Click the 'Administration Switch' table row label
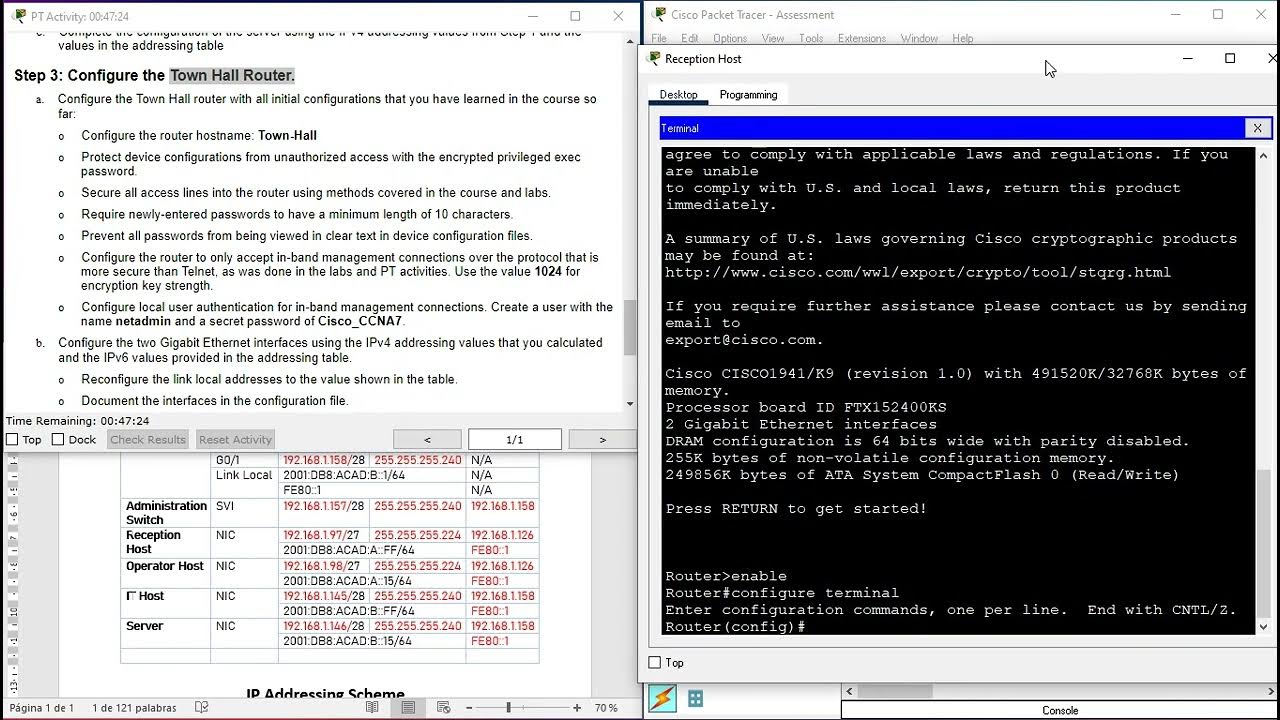The width and height of the screenshot is (1280, 720). [166, 513]
